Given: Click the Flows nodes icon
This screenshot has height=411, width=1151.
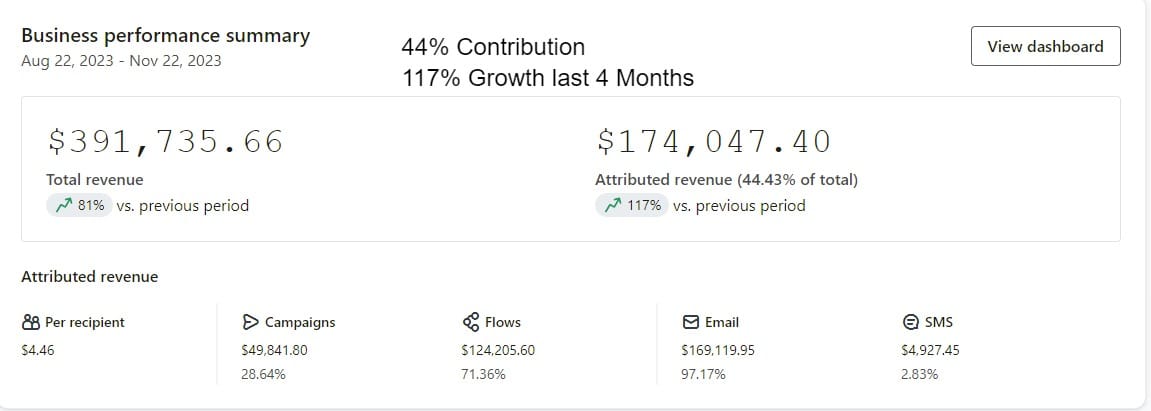Looking at the screenshot, I should (471, 322).
